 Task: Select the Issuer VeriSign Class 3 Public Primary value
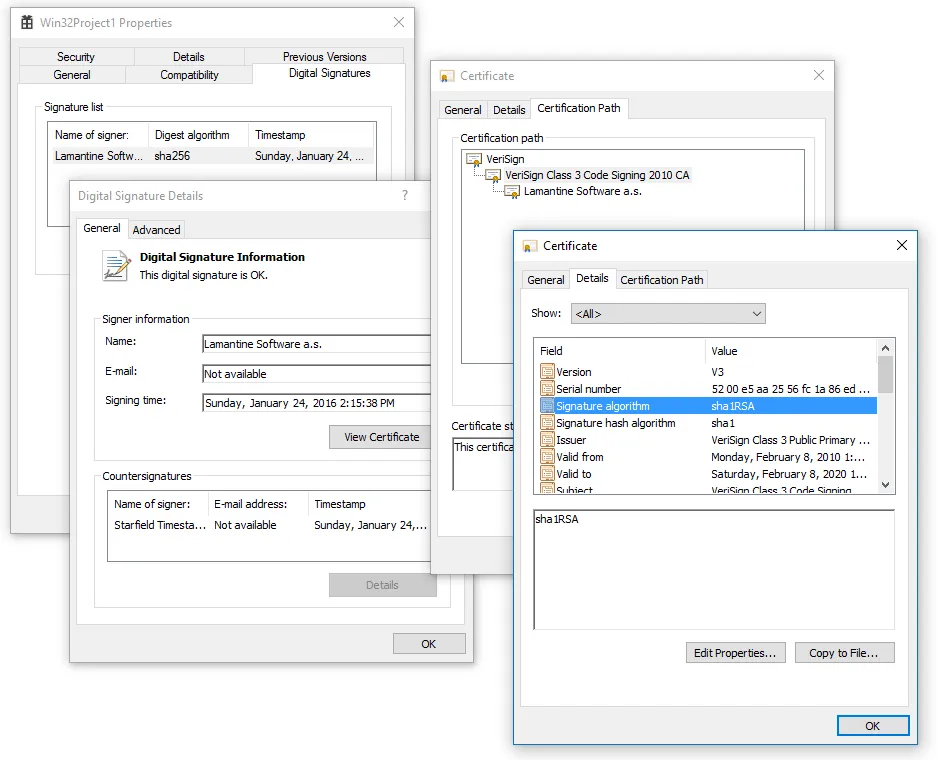point(790,440)
